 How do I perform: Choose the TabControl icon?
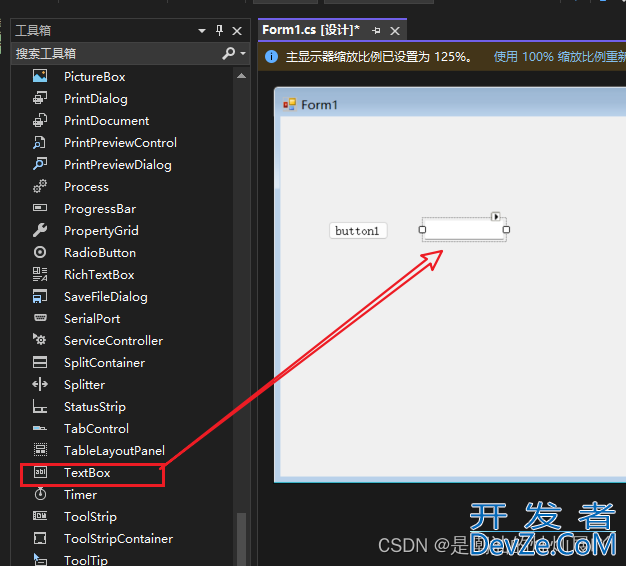tap(40, 428)
